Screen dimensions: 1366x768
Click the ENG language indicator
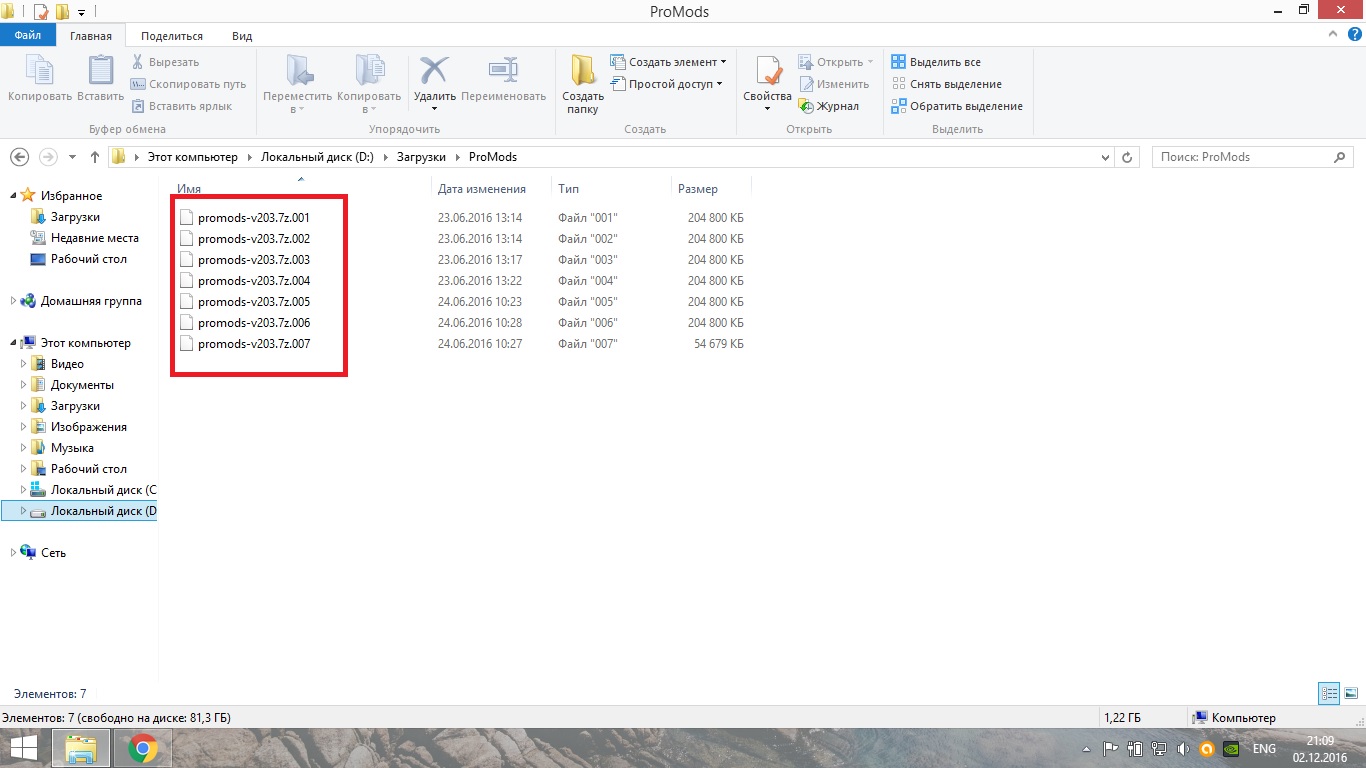tap(1263, 748)
